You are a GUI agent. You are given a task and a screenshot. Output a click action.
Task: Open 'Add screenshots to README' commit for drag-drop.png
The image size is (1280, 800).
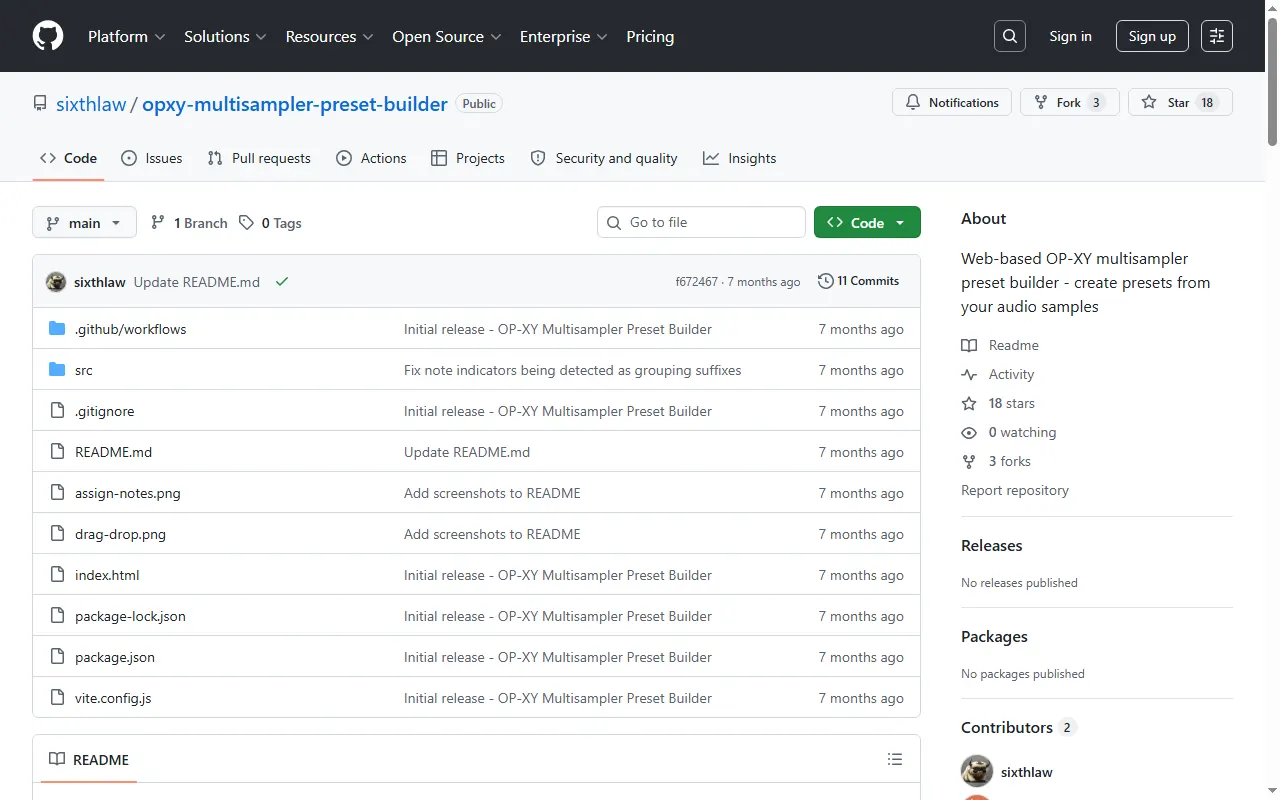492,534
